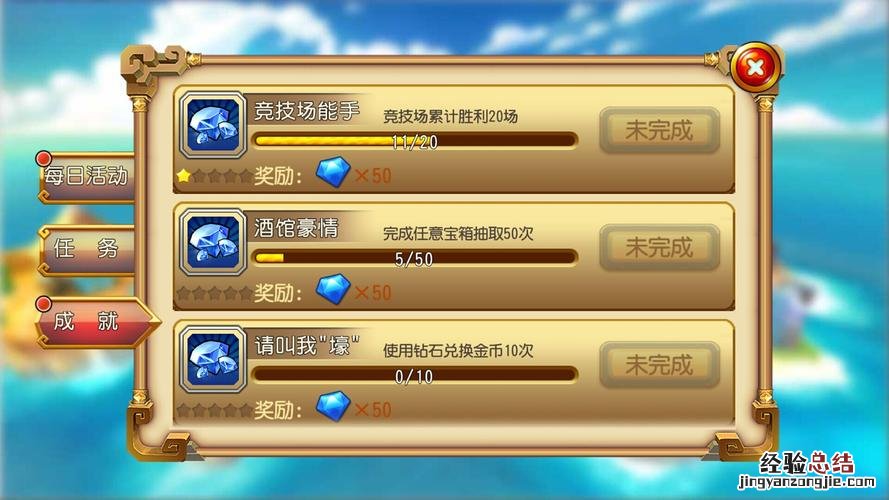Click the red notification dot on 每日活动
Viewport: 889px width, 500px height.
pyautogui.click(x=44, y=158)
